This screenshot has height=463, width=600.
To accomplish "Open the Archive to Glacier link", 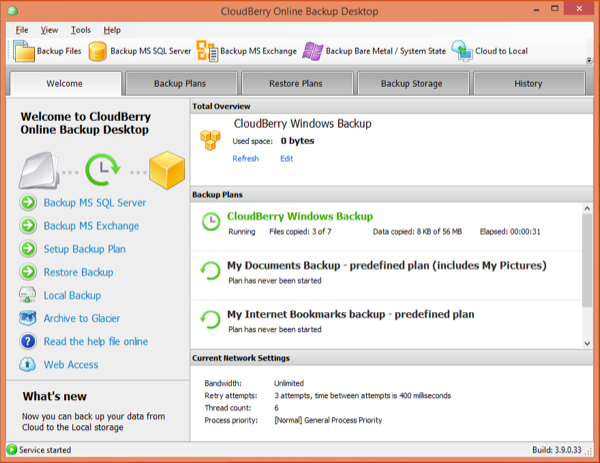I will point(82,318).
